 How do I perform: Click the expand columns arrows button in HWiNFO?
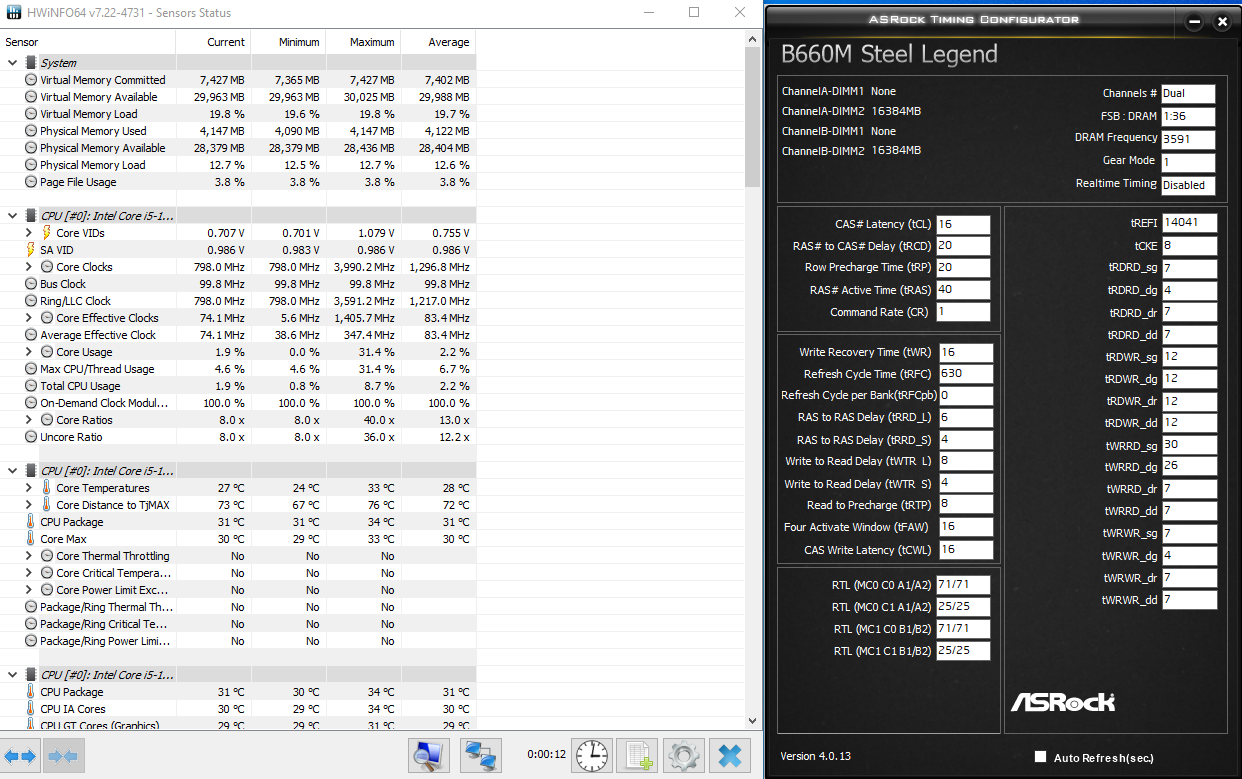21,756
